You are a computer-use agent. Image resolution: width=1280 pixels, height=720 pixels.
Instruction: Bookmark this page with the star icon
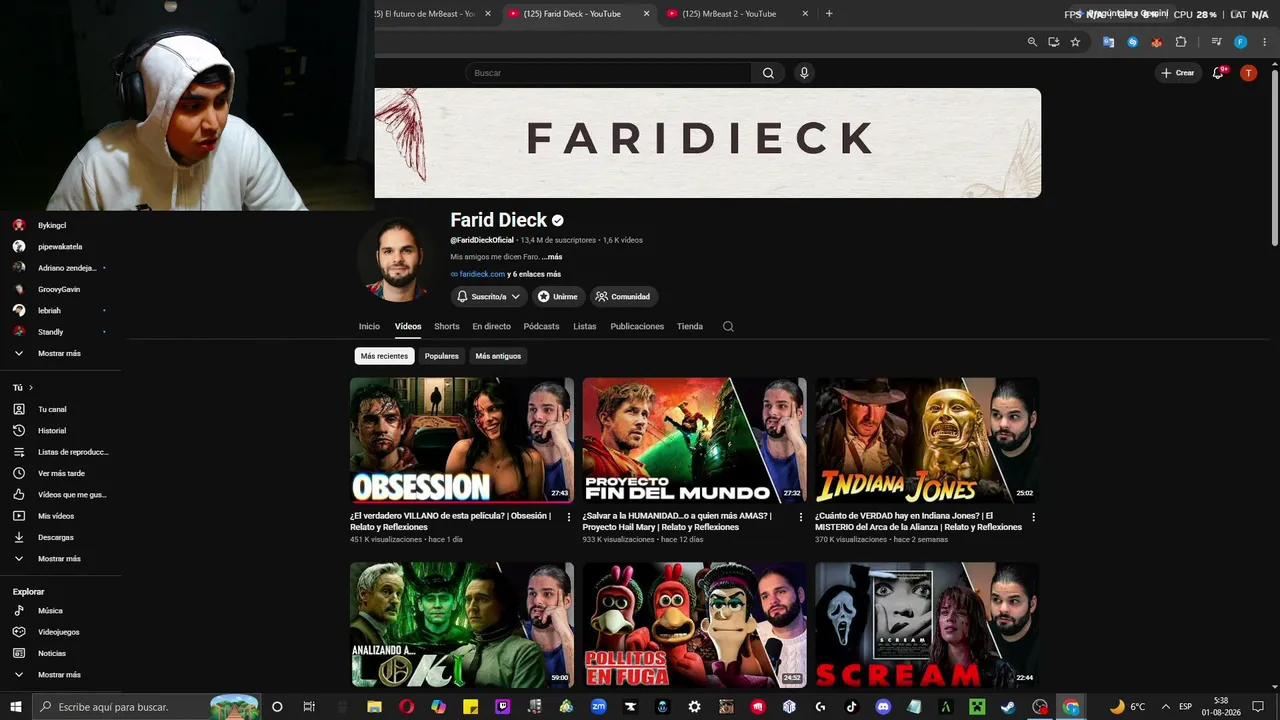[1075, 42]
